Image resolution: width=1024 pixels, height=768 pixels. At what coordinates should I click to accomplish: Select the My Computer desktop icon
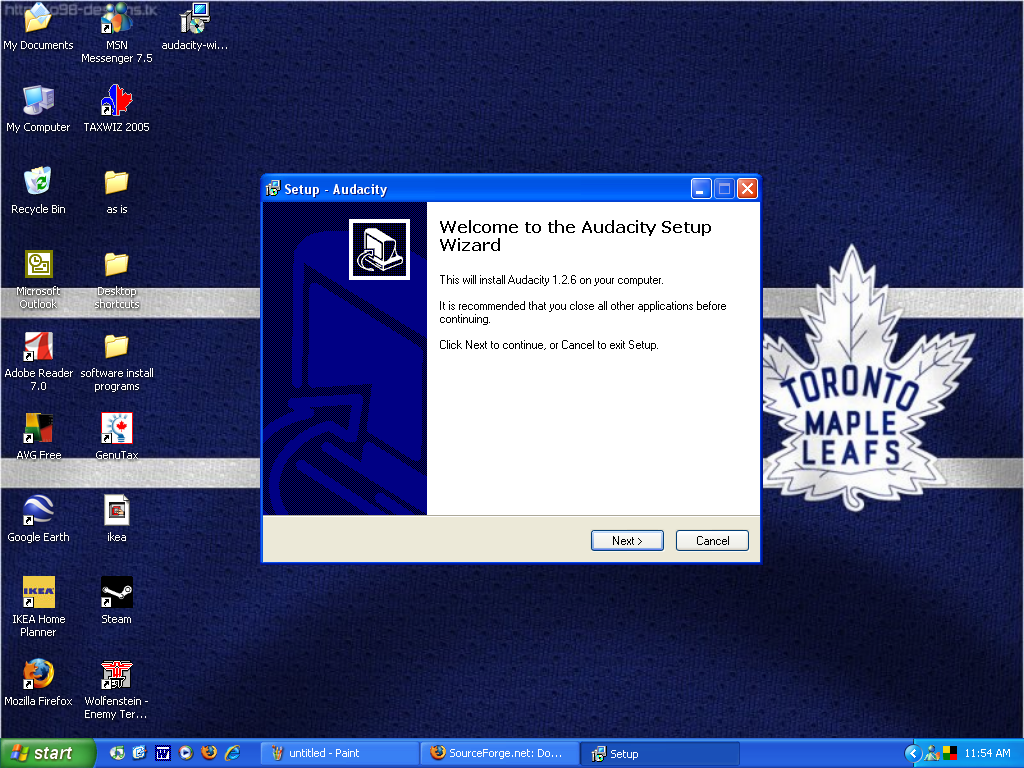pyautogui.click(x=38, y=110)
